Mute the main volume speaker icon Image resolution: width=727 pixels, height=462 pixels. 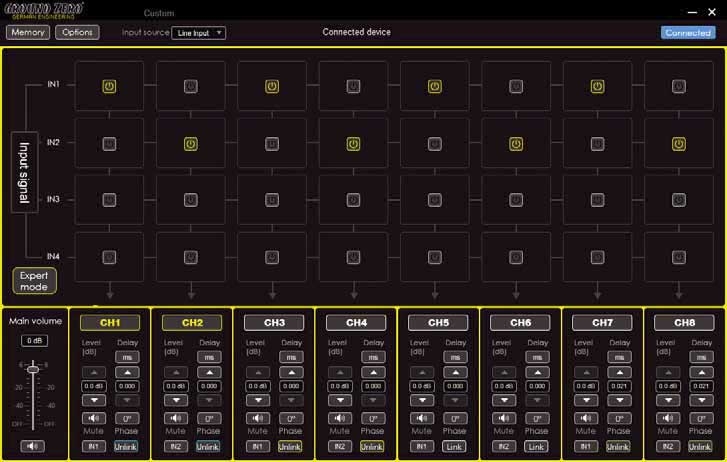[x=34, y=446]
